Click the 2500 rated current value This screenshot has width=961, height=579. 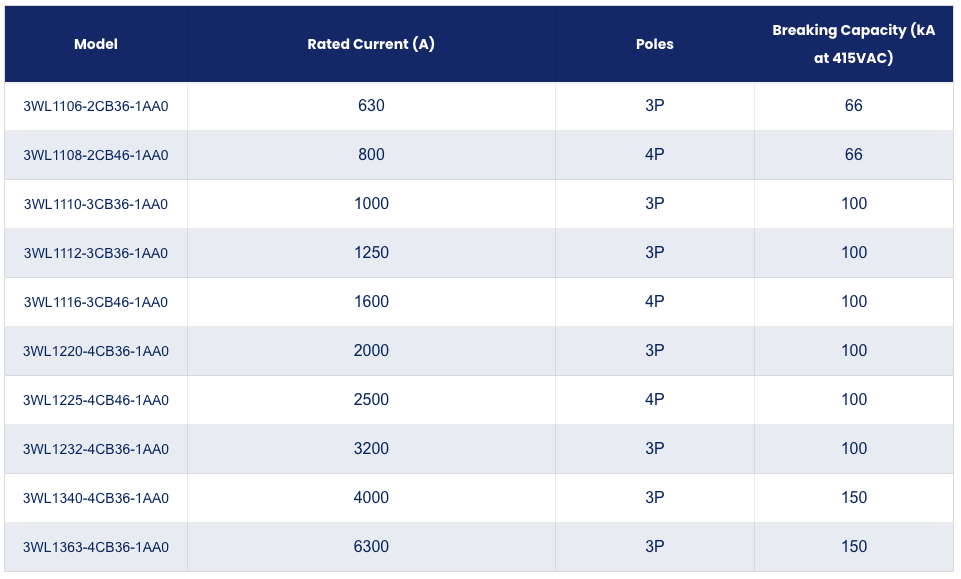point(371,399)
